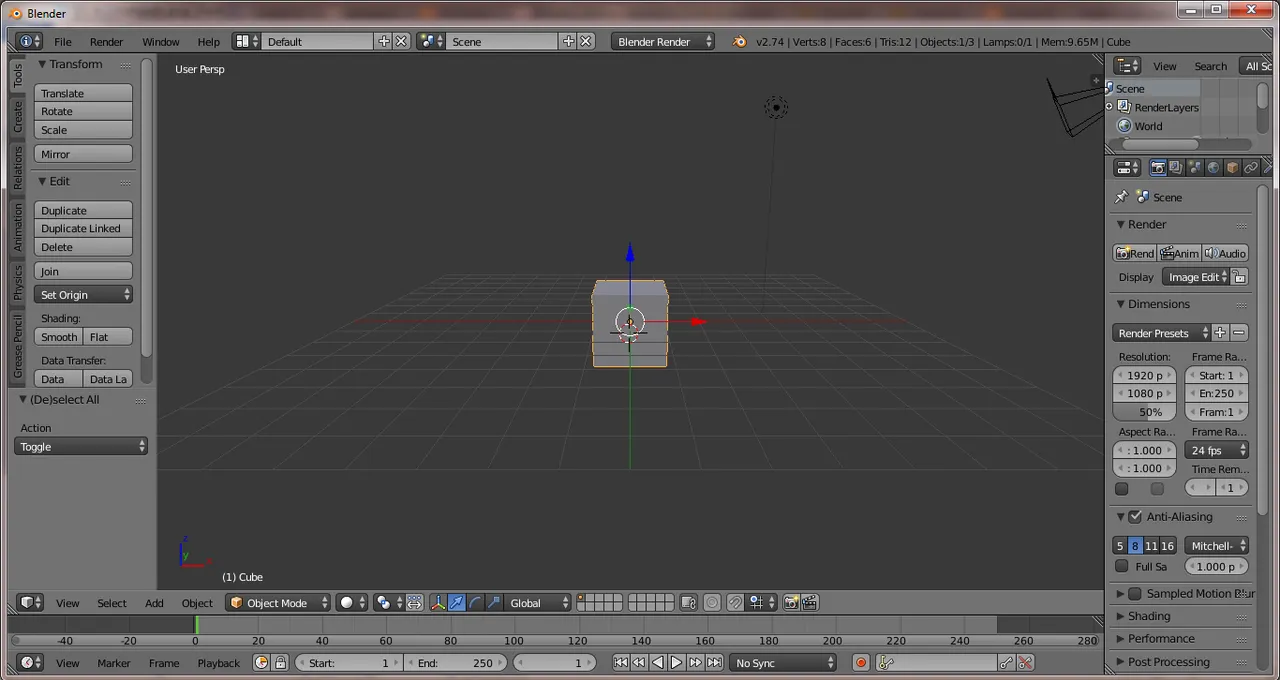The height and width of the screenshot is (680, 1280).
Task: Select the Object properties cube icon
Action: (1232, 168)
